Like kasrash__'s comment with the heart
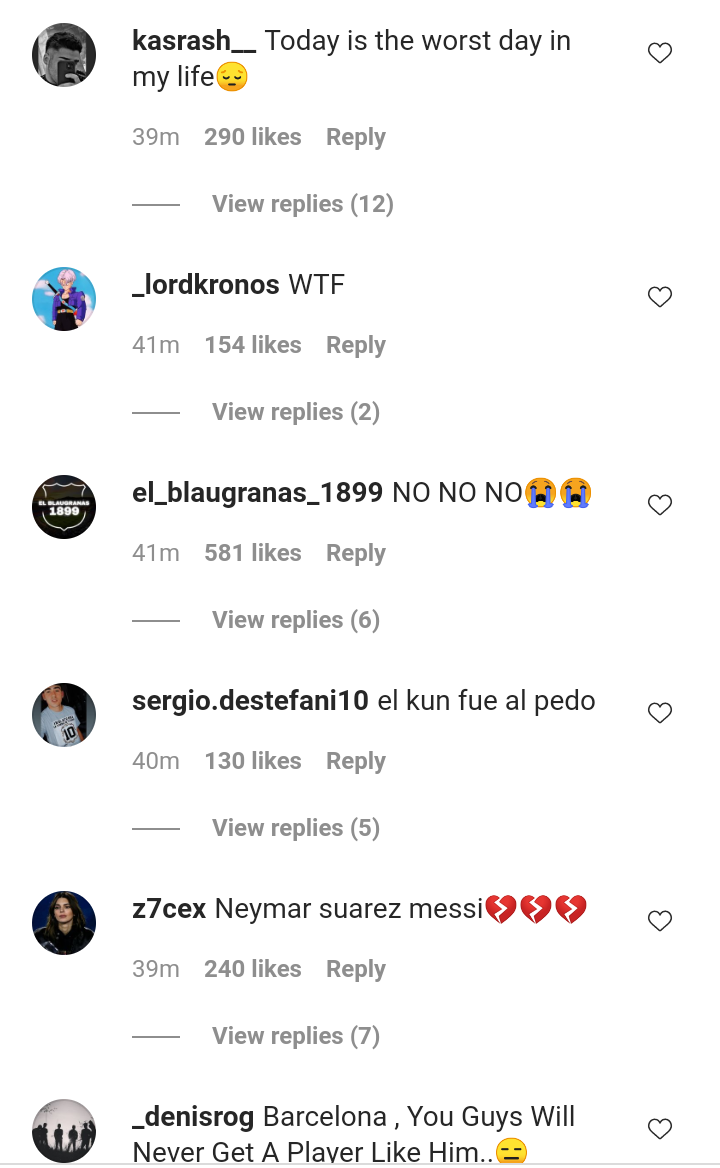 coord(659,54)
